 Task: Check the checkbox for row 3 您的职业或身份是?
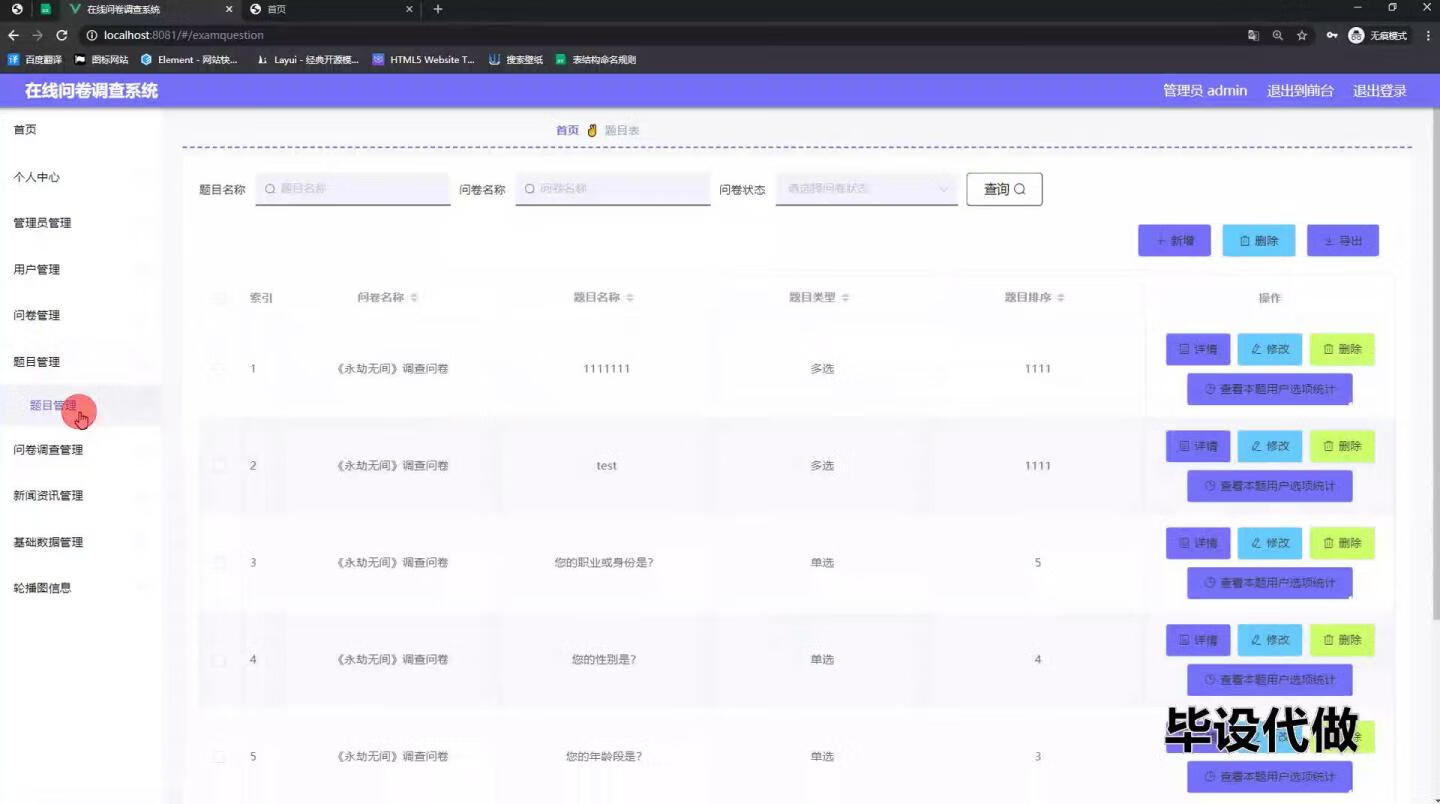point(220,563)
